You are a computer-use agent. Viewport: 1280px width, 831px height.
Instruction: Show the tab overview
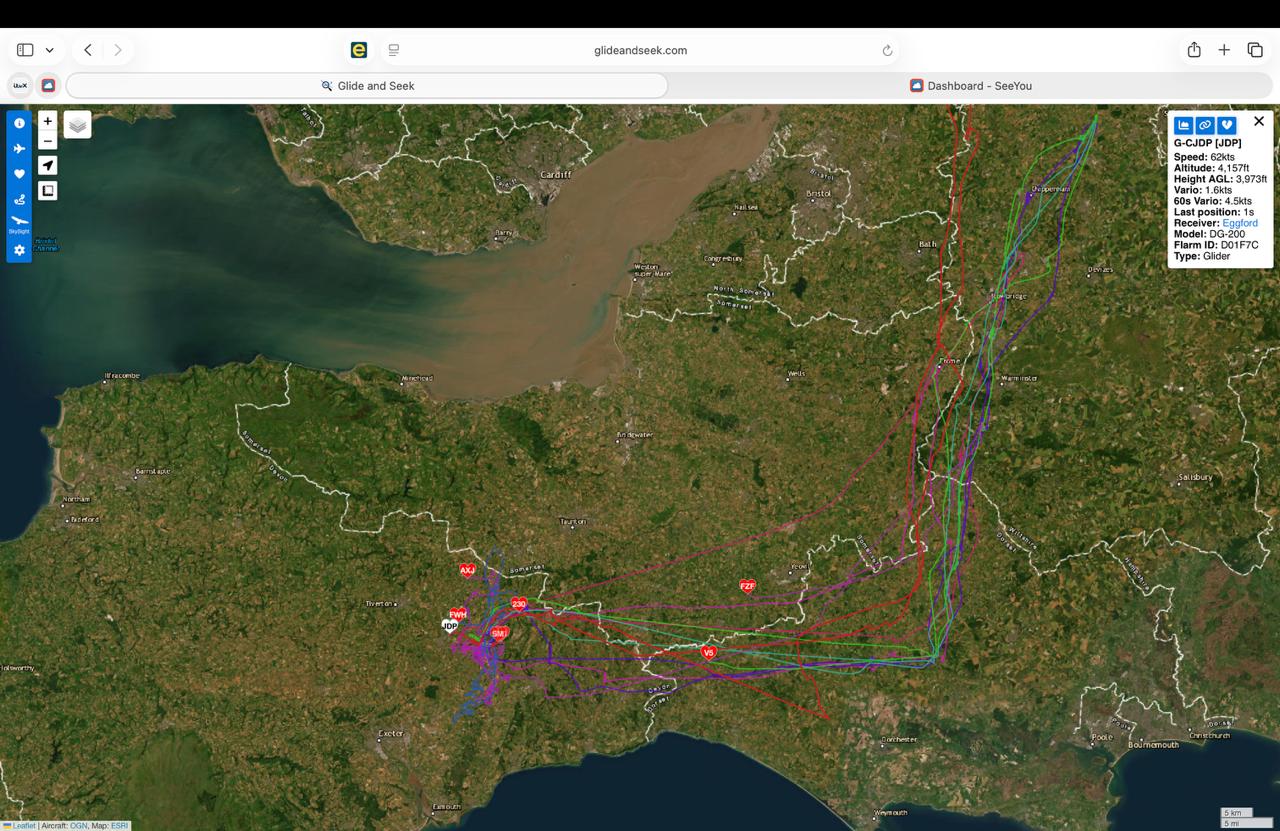tap(1255, 50)
